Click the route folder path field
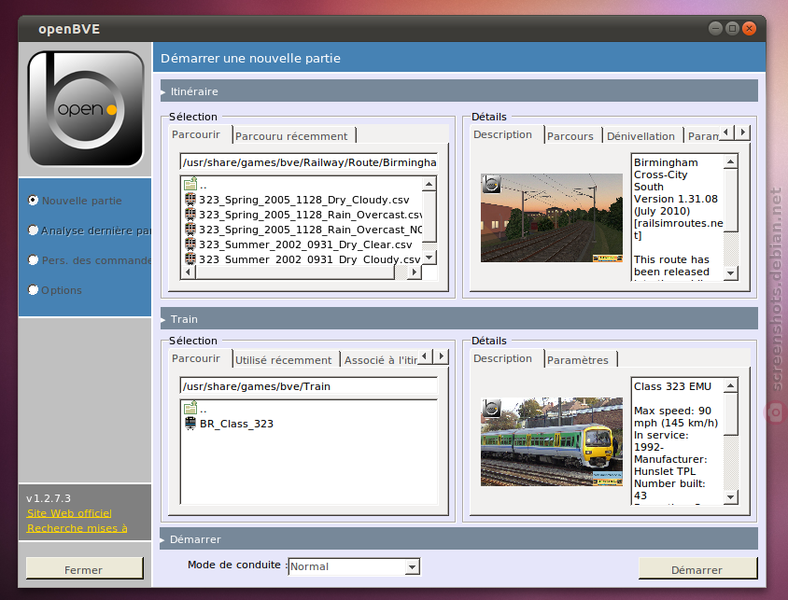This screenshot has width=788, height=600. 309,162
